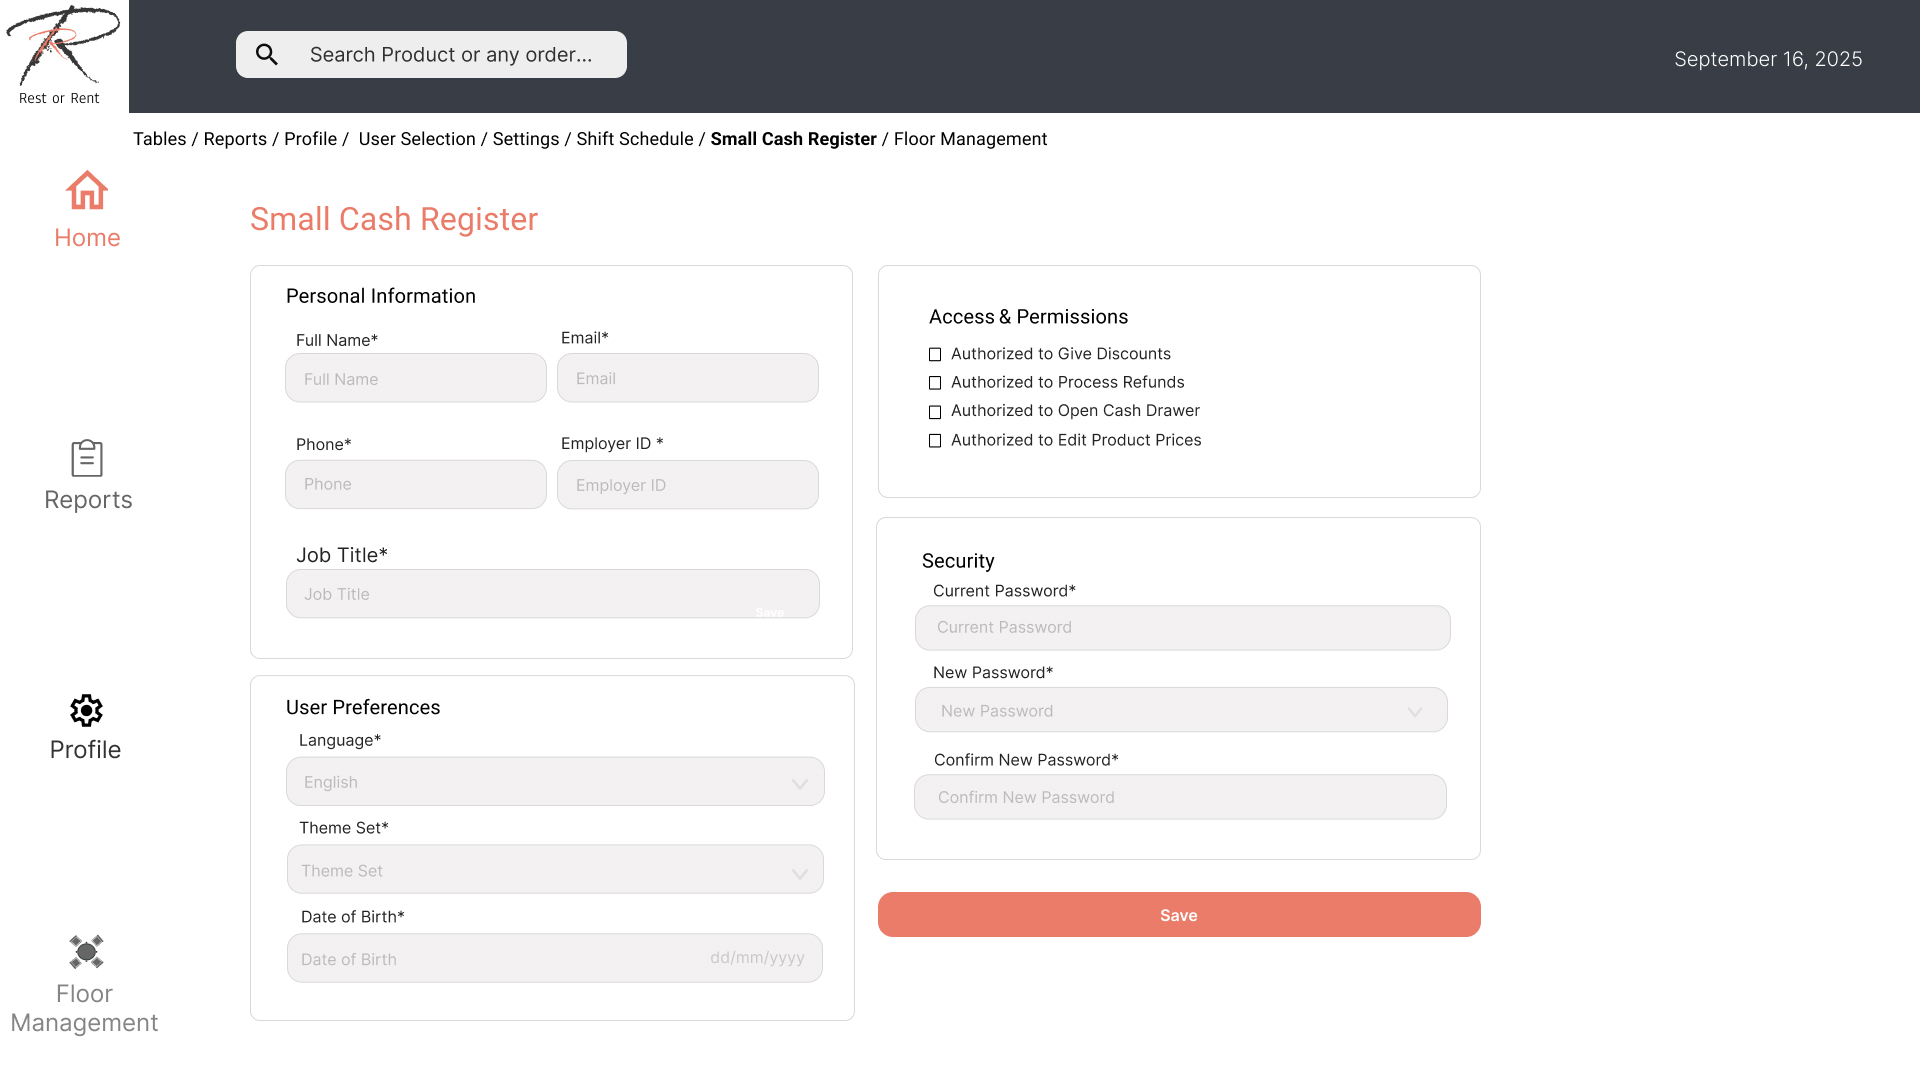Viewport: 1920px width, 1080px height.
Task: Focus the Full Name input field
Action: (416, 379)
